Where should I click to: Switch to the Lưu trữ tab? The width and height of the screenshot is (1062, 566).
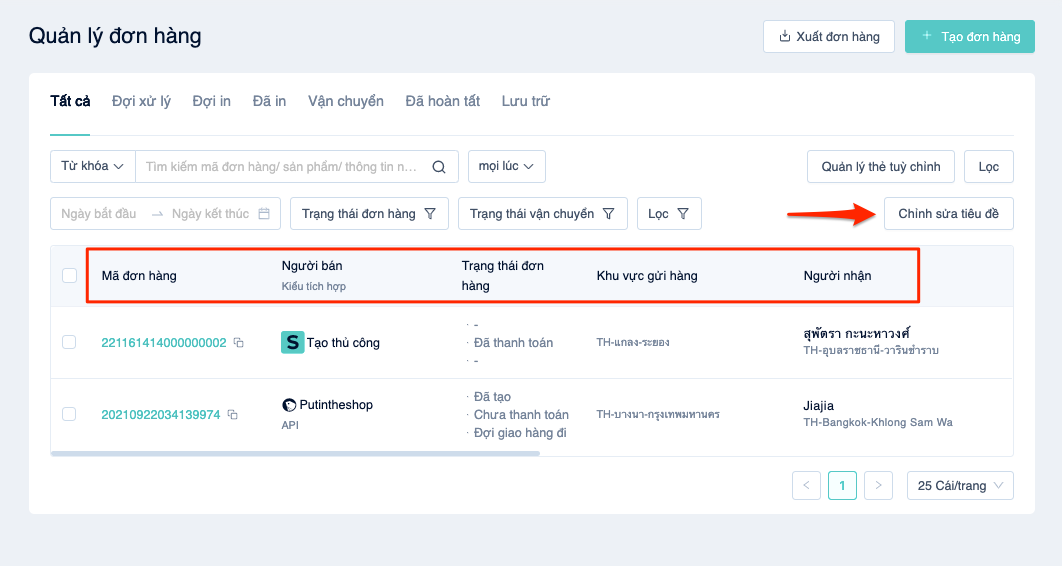(526, 102)
